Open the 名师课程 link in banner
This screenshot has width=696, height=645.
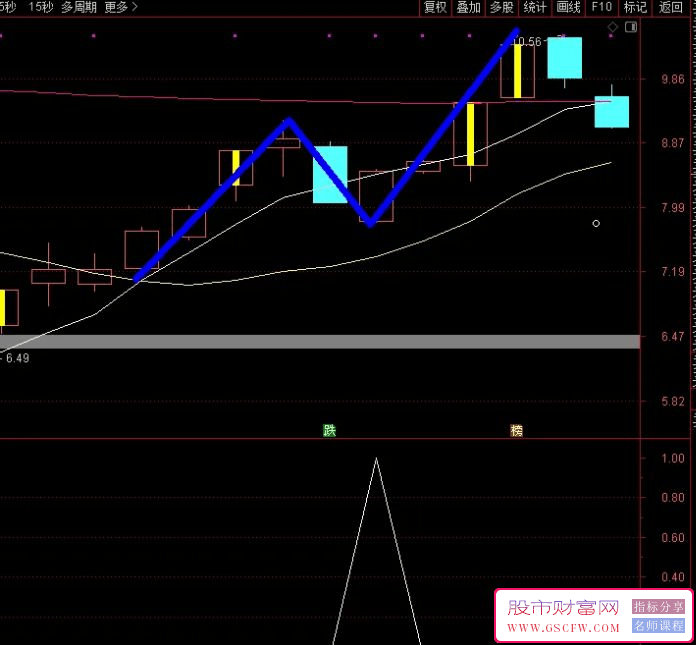click(x=659, y=625)
